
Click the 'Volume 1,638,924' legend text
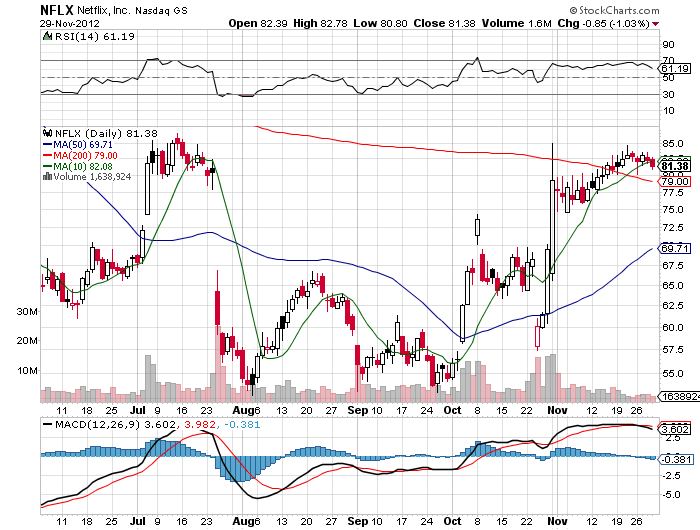[92, 177]
